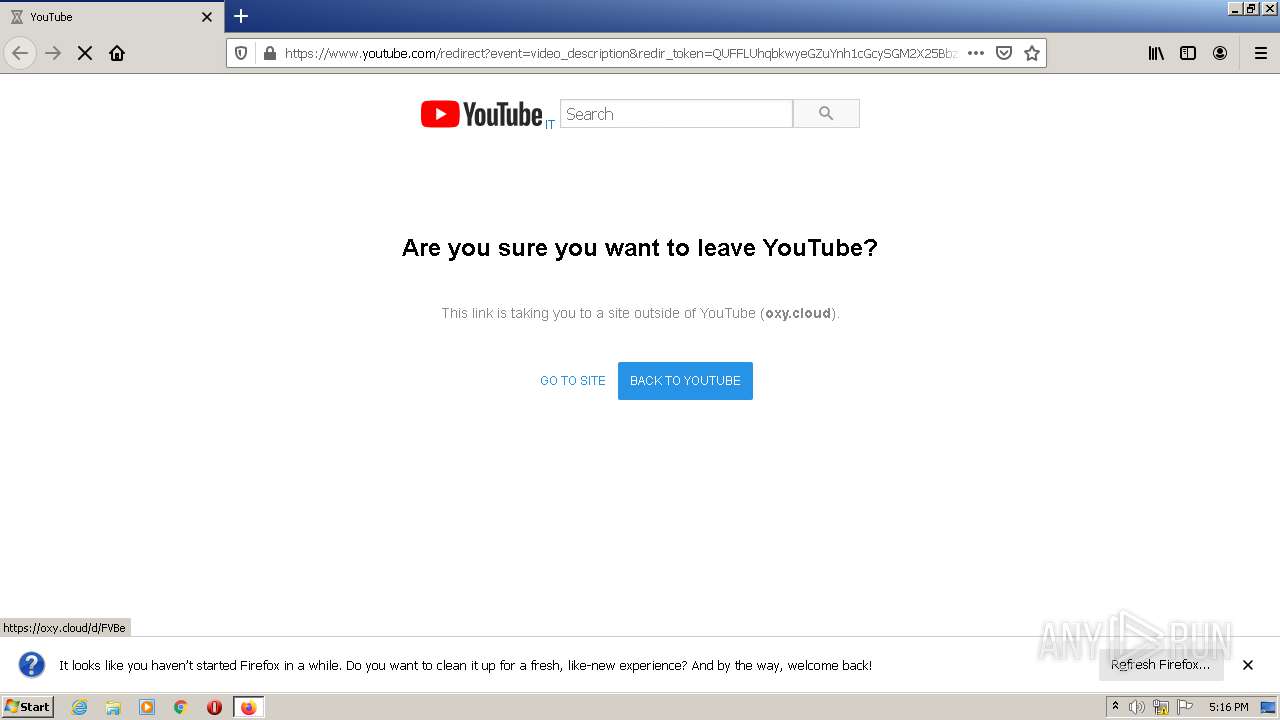Viewport: 1280px width, 720px height.
Task: Toggle the sidebar view
Action: point(1188,53)
